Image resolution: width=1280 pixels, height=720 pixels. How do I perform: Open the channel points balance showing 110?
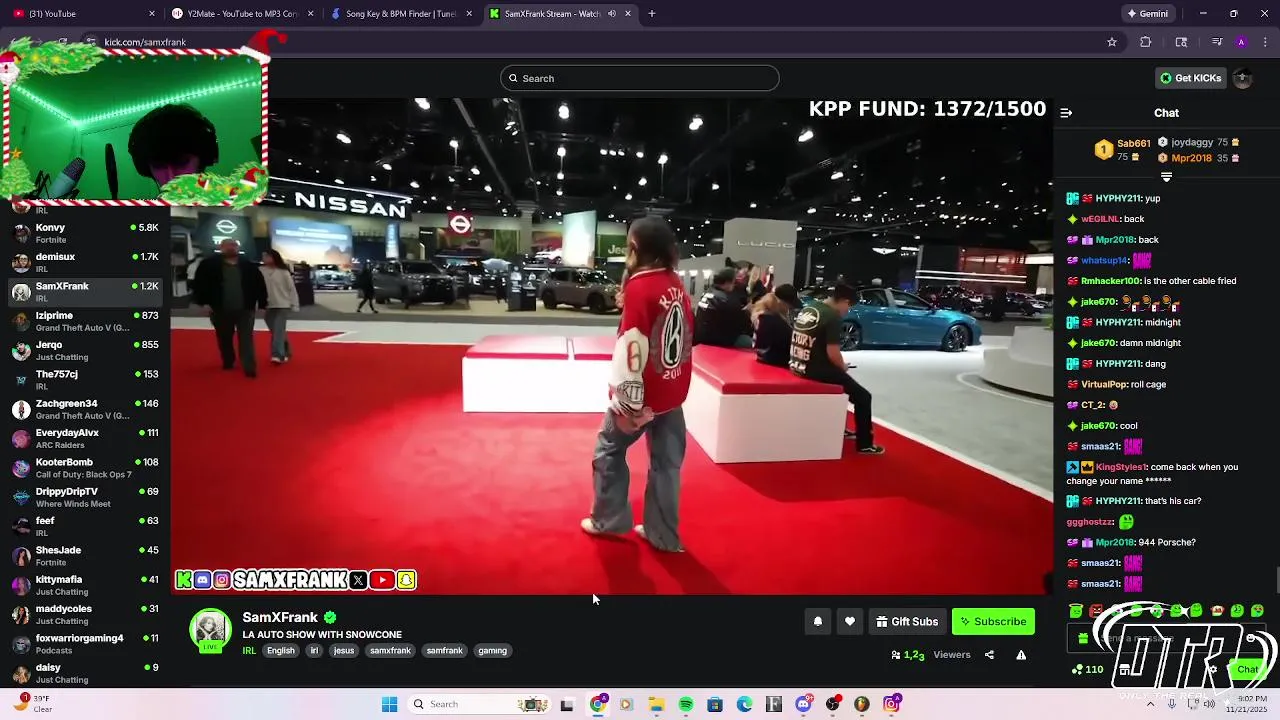[1088, 669]
